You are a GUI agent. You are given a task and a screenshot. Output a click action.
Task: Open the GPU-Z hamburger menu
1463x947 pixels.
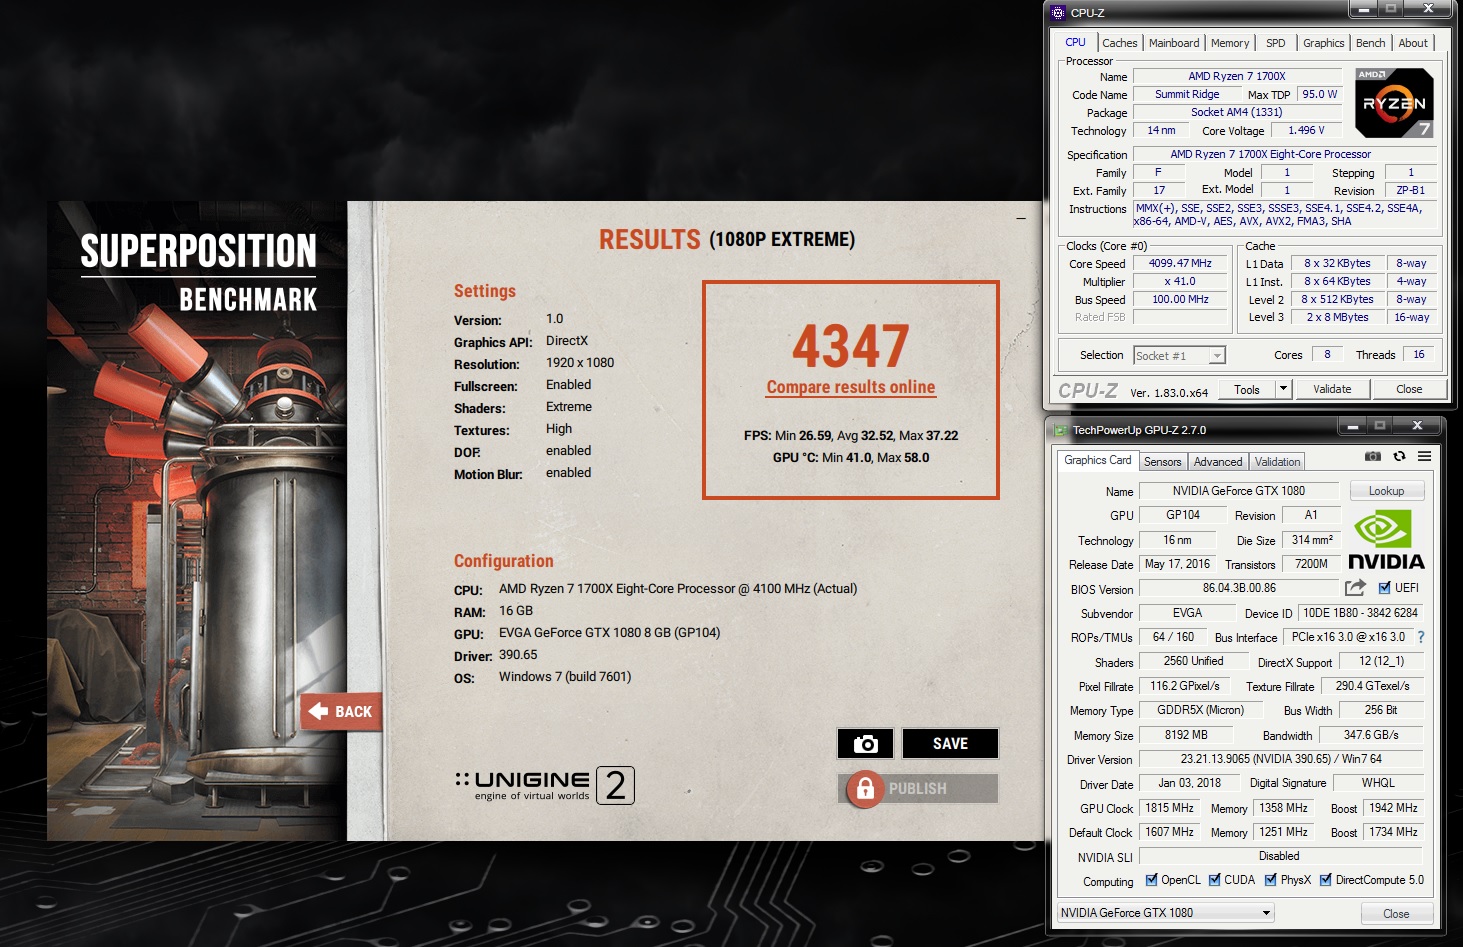pyautogui.click(x=1424, y=456)
